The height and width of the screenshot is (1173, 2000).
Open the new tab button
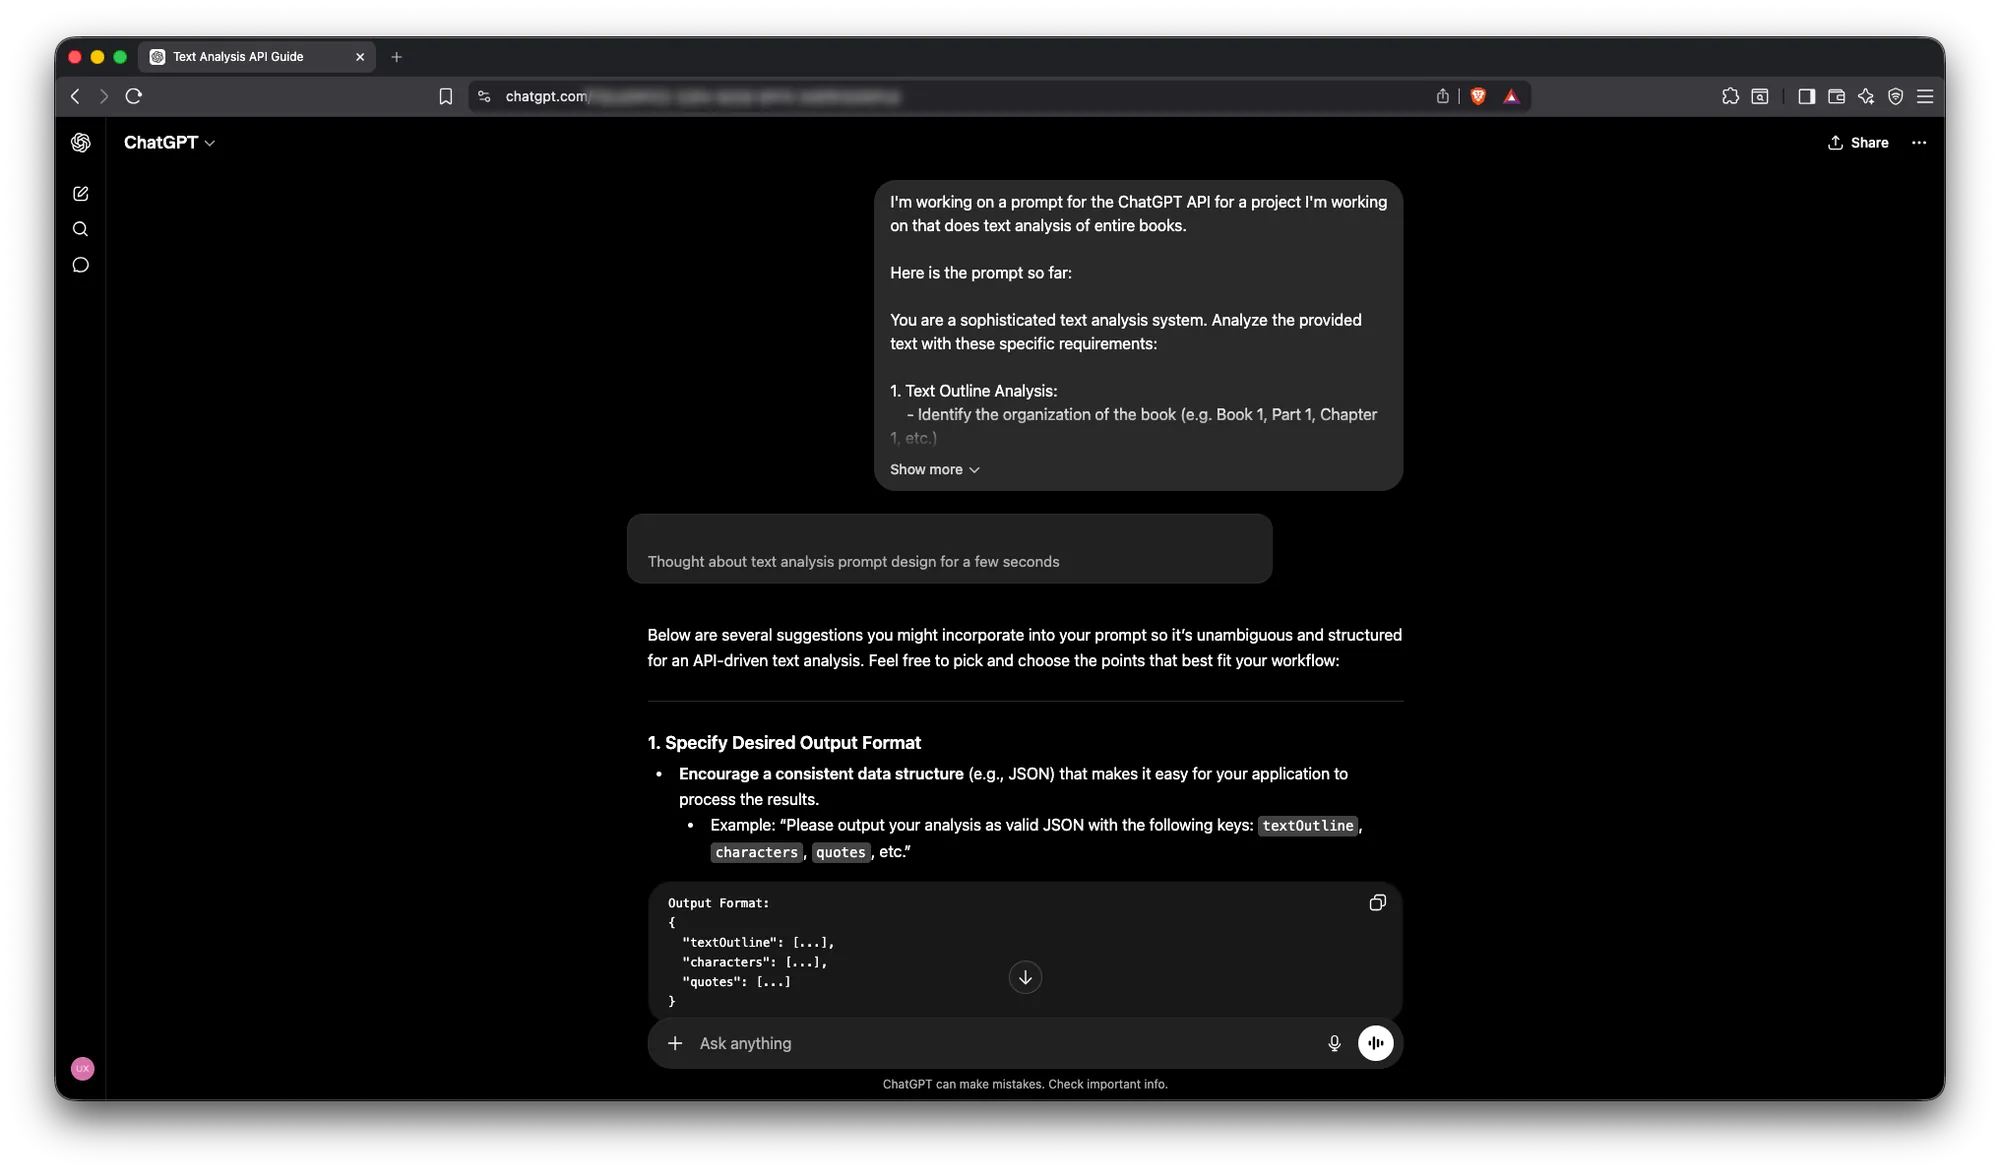tap(397, 57)
